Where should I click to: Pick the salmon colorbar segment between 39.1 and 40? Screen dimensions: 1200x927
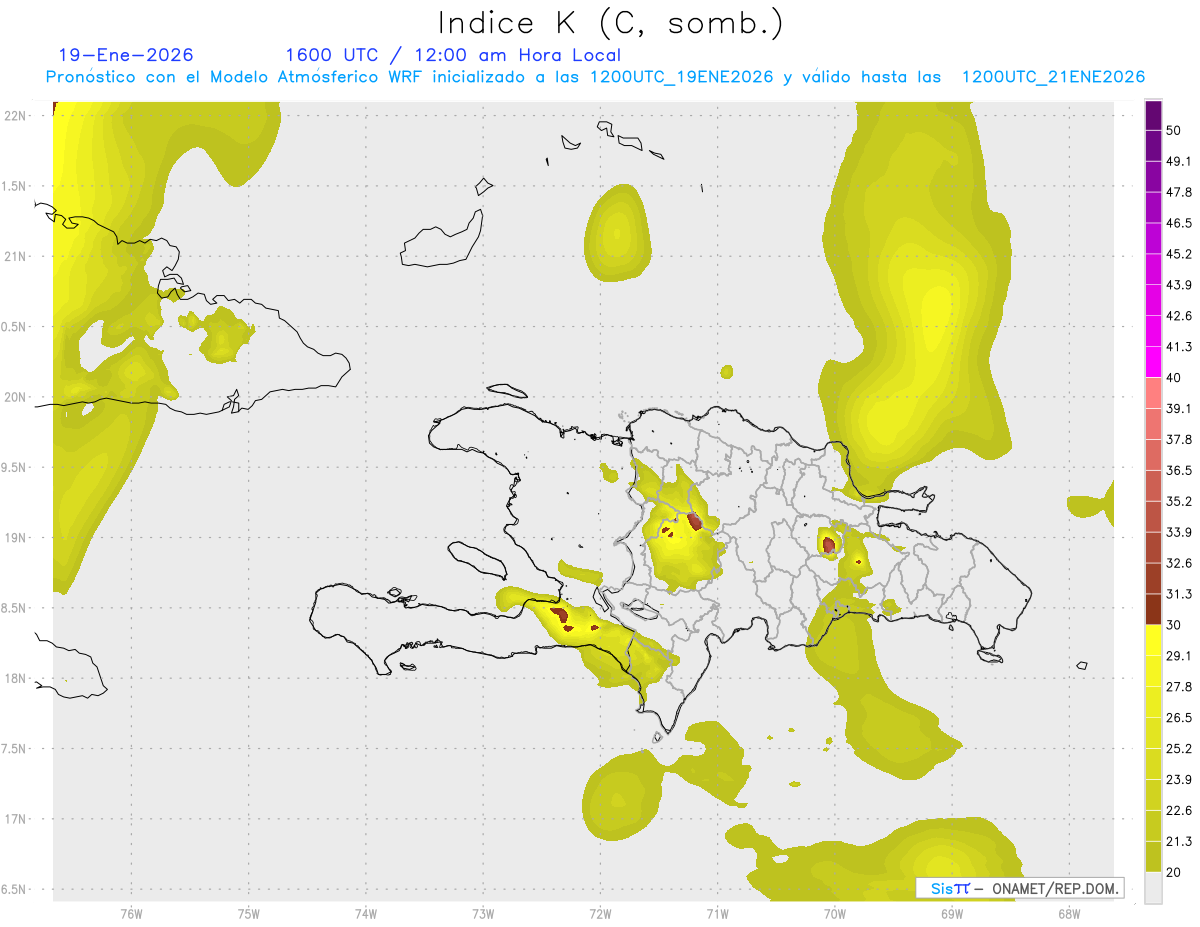click(1153, 394)
